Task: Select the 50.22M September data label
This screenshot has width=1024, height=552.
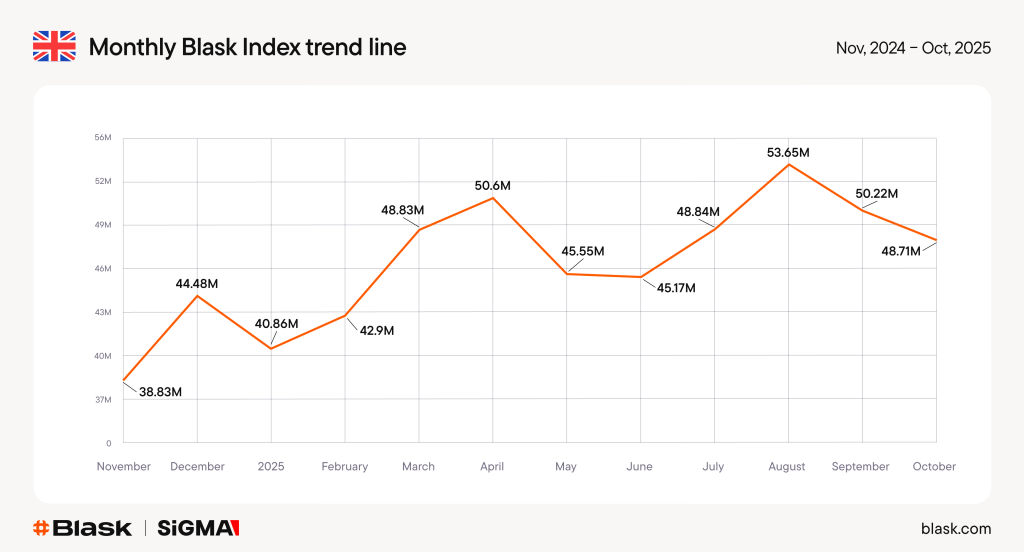Action: tap(876, 193)
